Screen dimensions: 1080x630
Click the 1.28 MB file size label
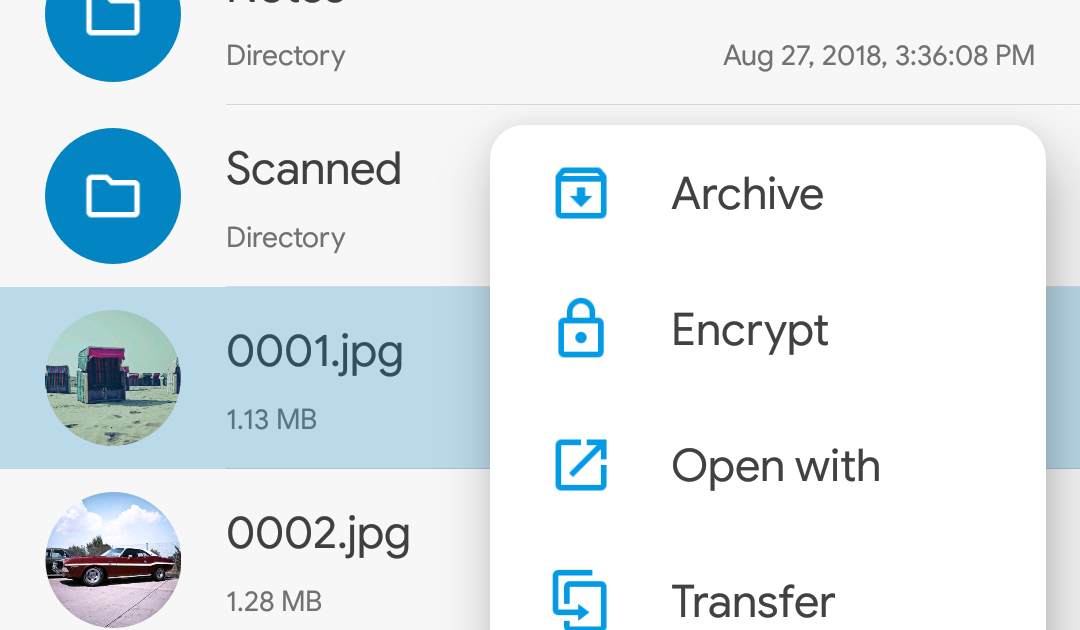[x=274, y=601]
